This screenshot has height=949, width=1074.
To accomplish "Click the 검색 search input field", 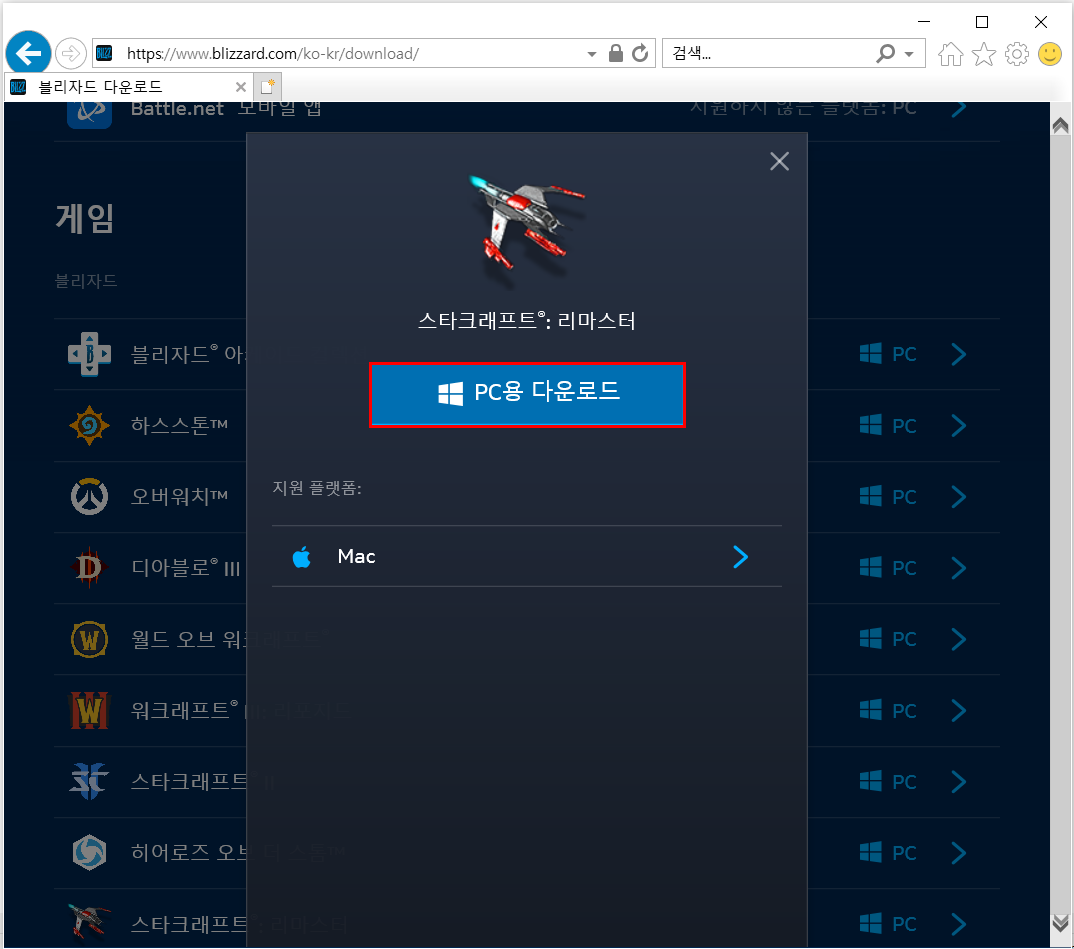I will [767, 53].
